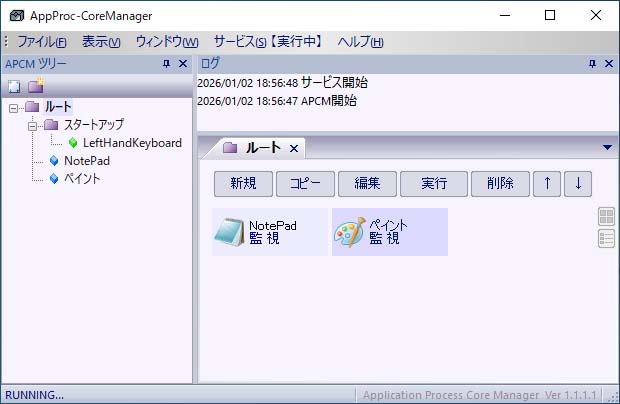Open the tab list dropdown arrow
The width and height of the screenshot is (620, 404).
click(x=606, y=148)
